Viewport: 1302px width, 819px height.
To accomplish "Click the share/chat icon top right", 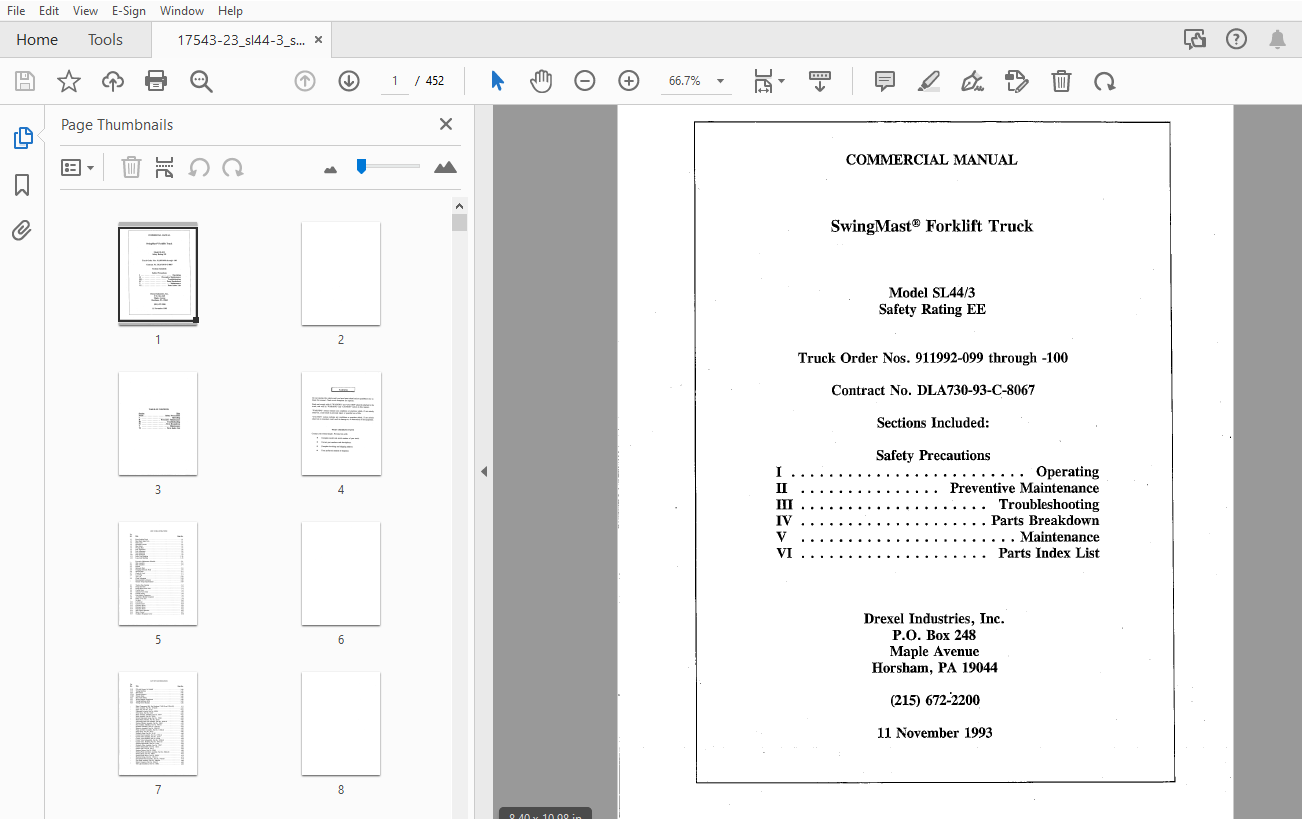I will coord(1194,39).
